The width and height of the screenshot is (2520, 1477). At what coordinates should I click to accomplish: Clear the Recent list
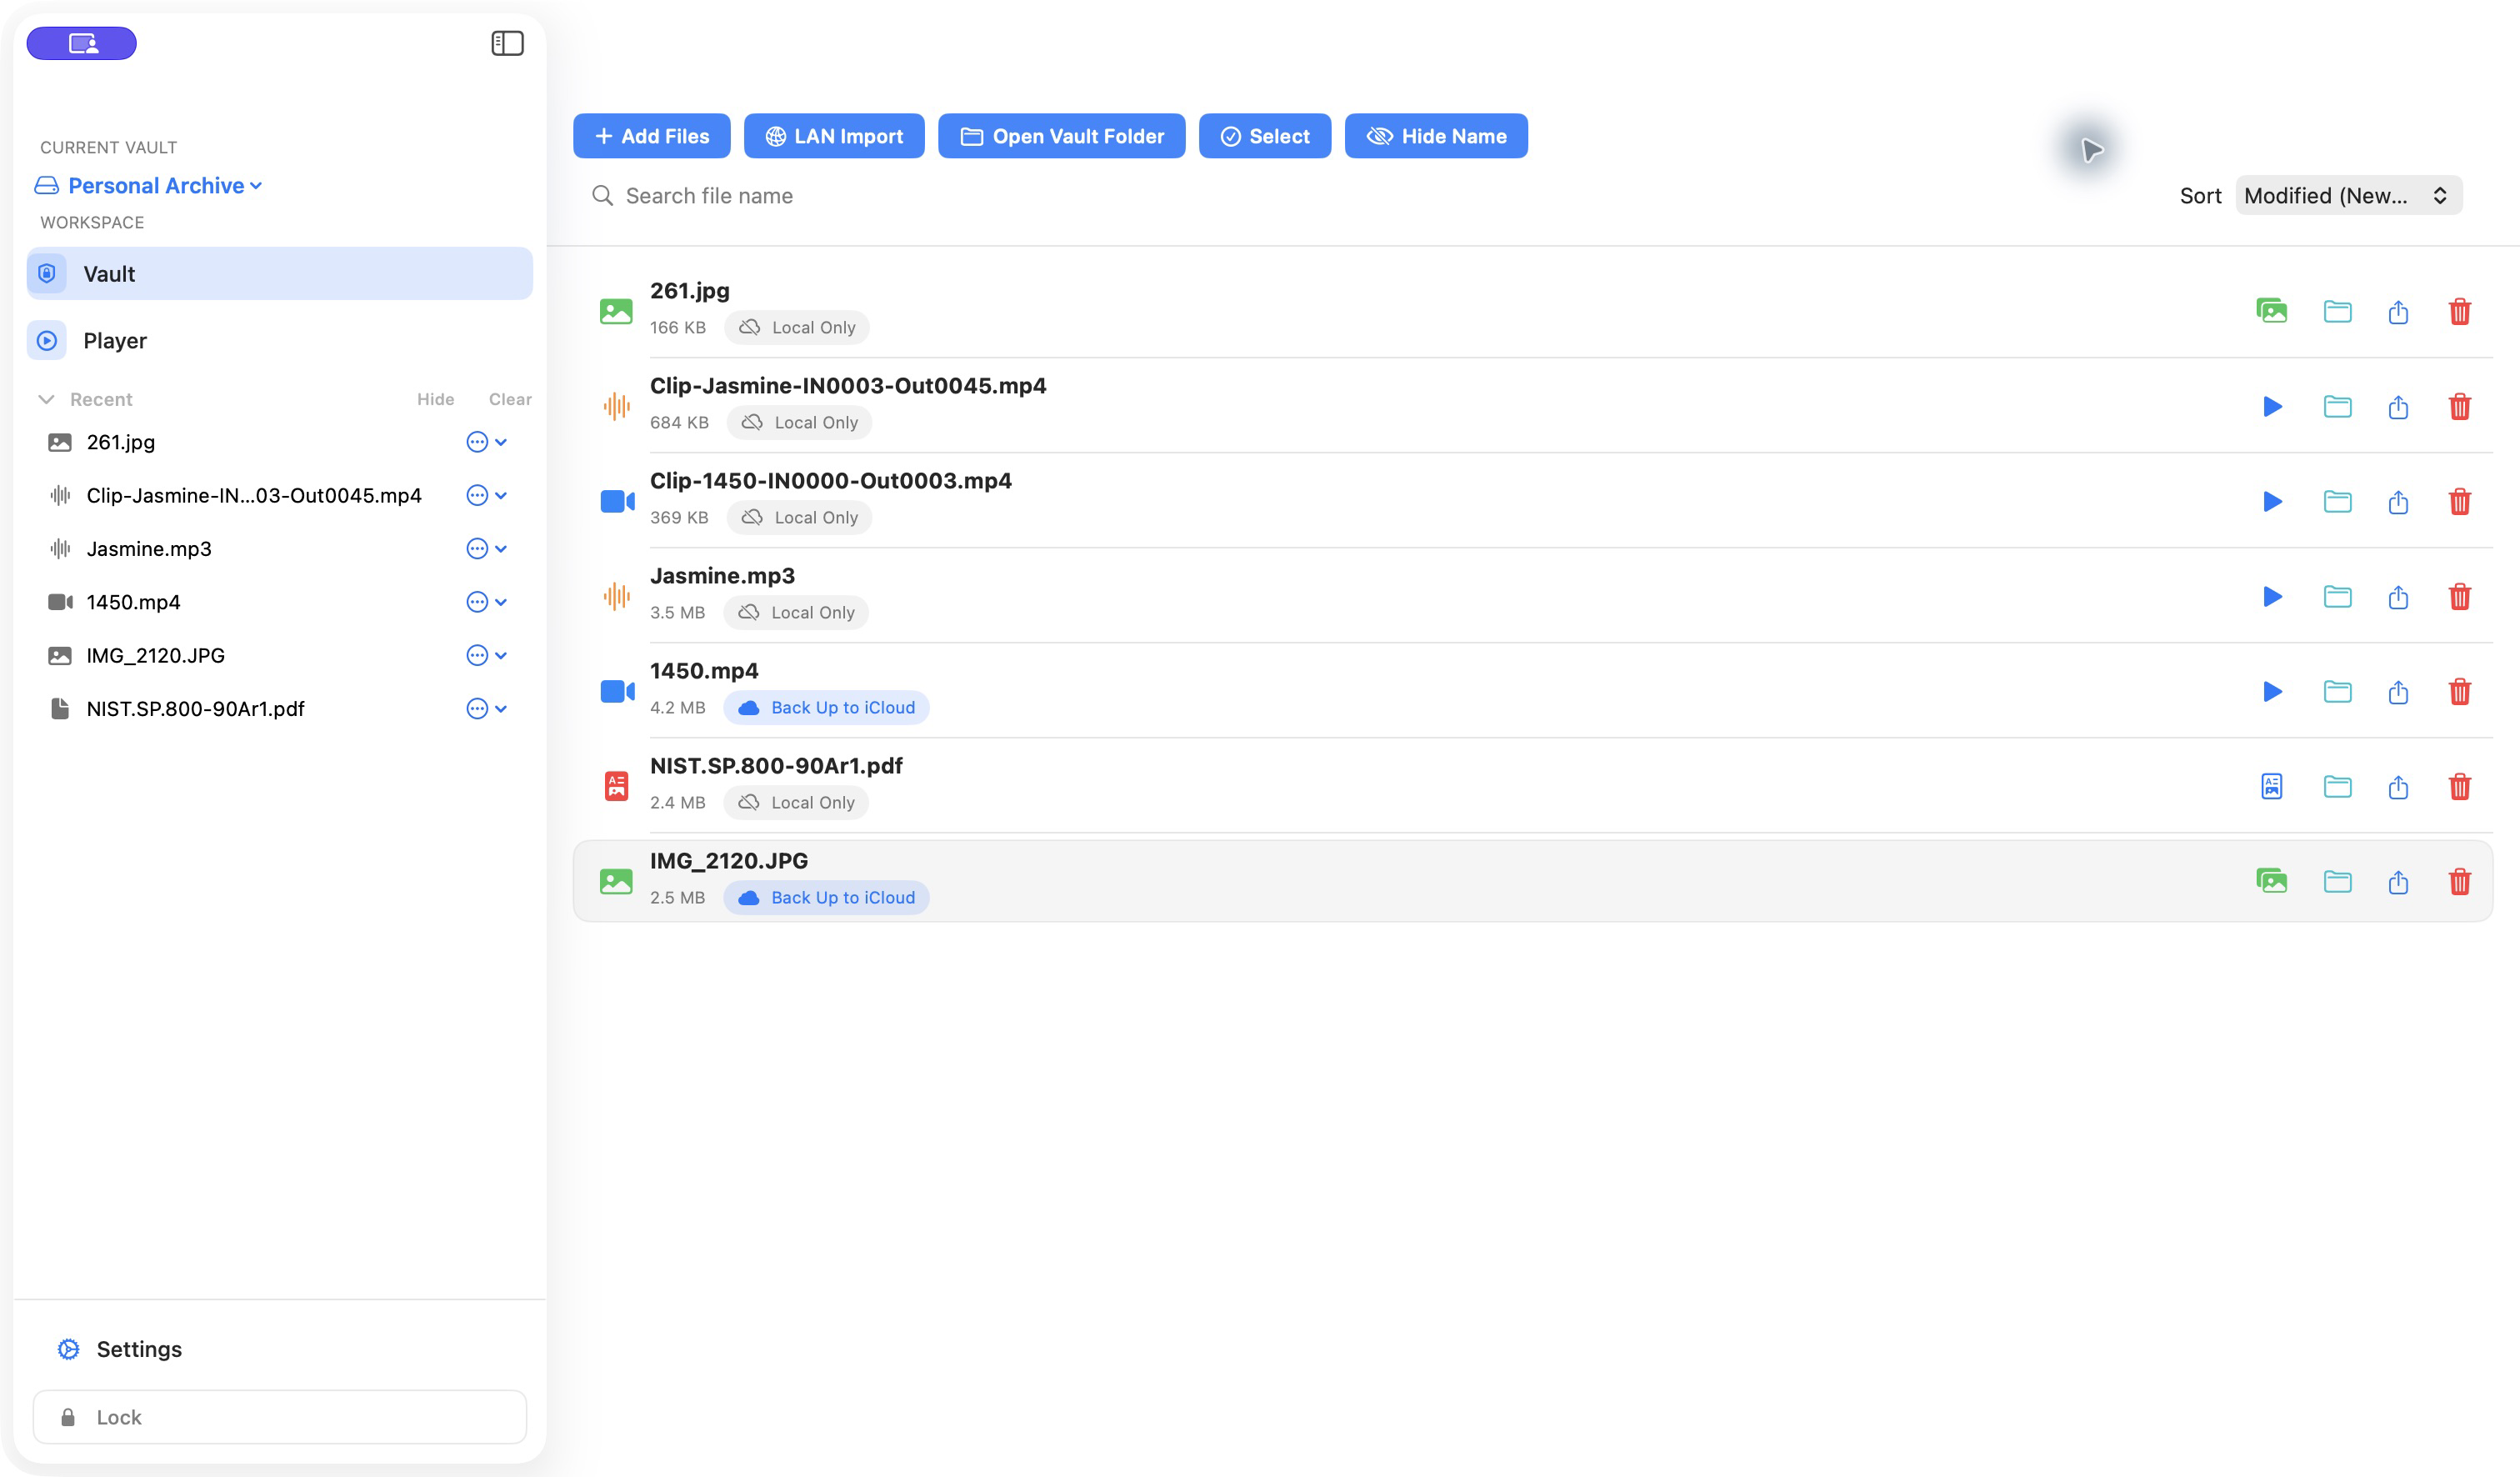coord(510,399)
